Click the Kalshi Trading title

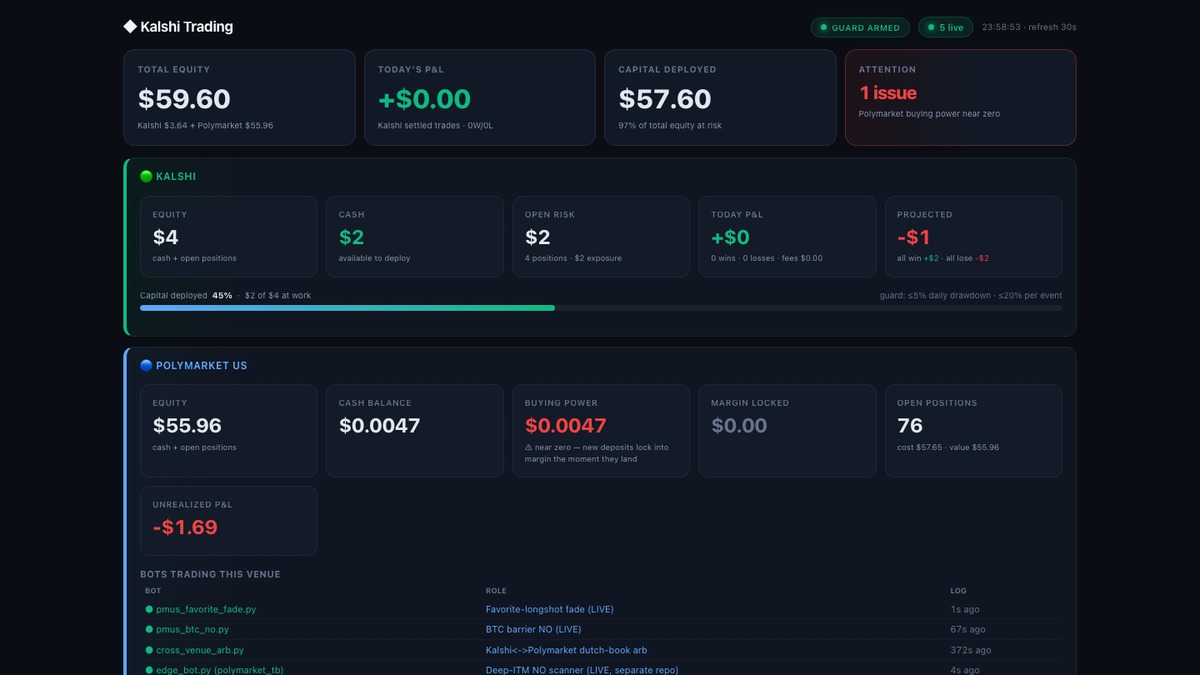click(187, 27)
